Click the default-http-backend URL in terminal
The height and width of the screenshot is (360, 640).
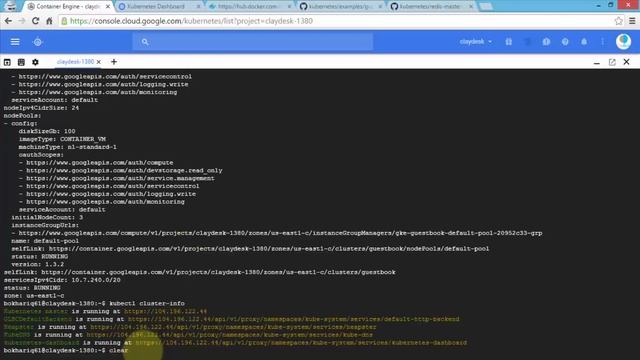click(293, 319)
